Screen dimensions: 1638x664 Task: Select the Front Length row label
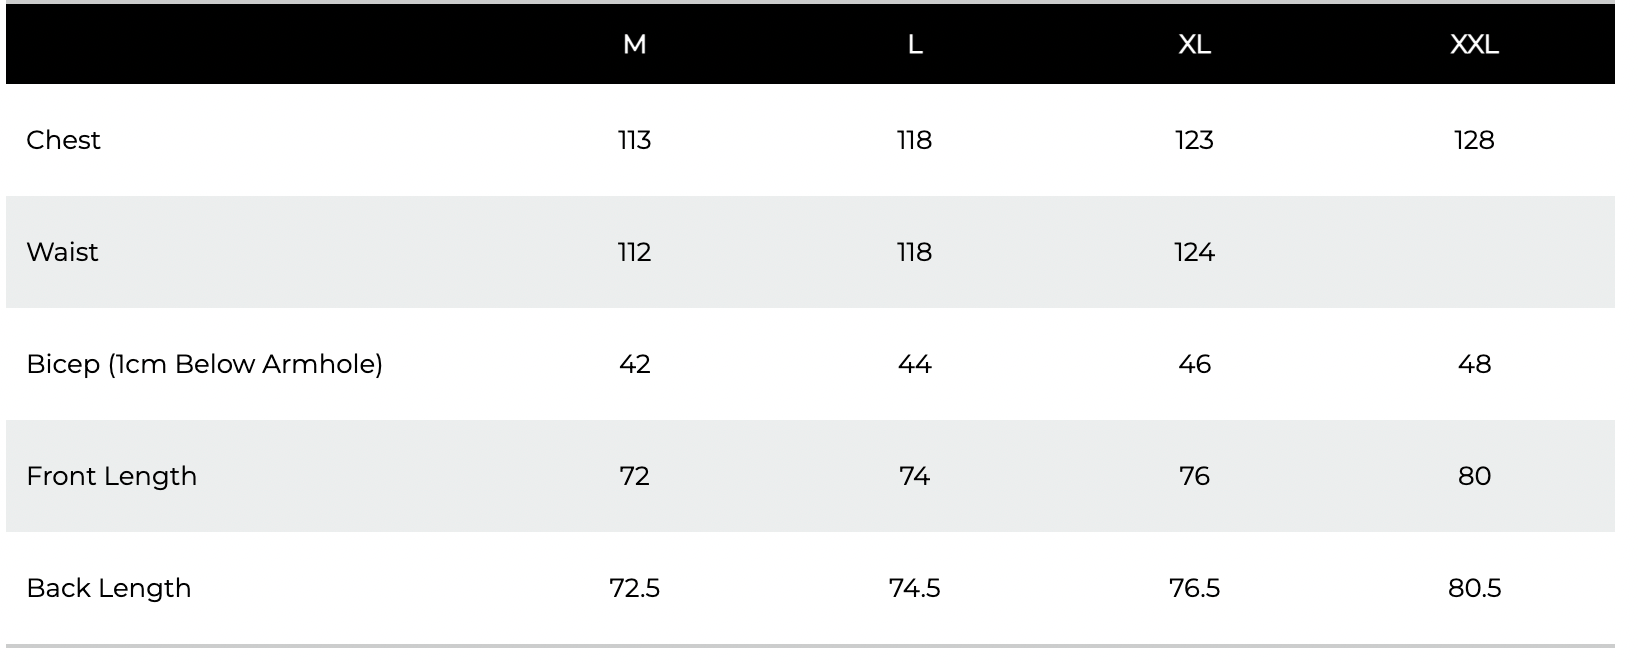(x=112, y=476)
